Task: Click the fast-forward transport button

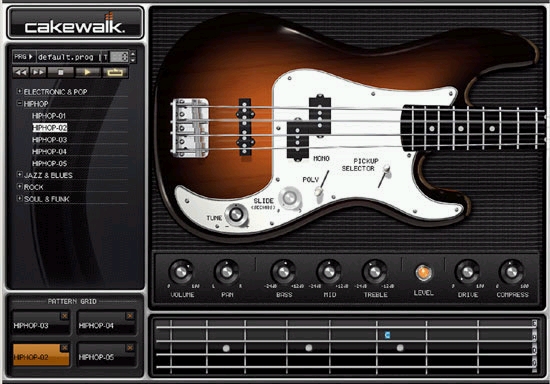Action: click(x=38, y=73)
